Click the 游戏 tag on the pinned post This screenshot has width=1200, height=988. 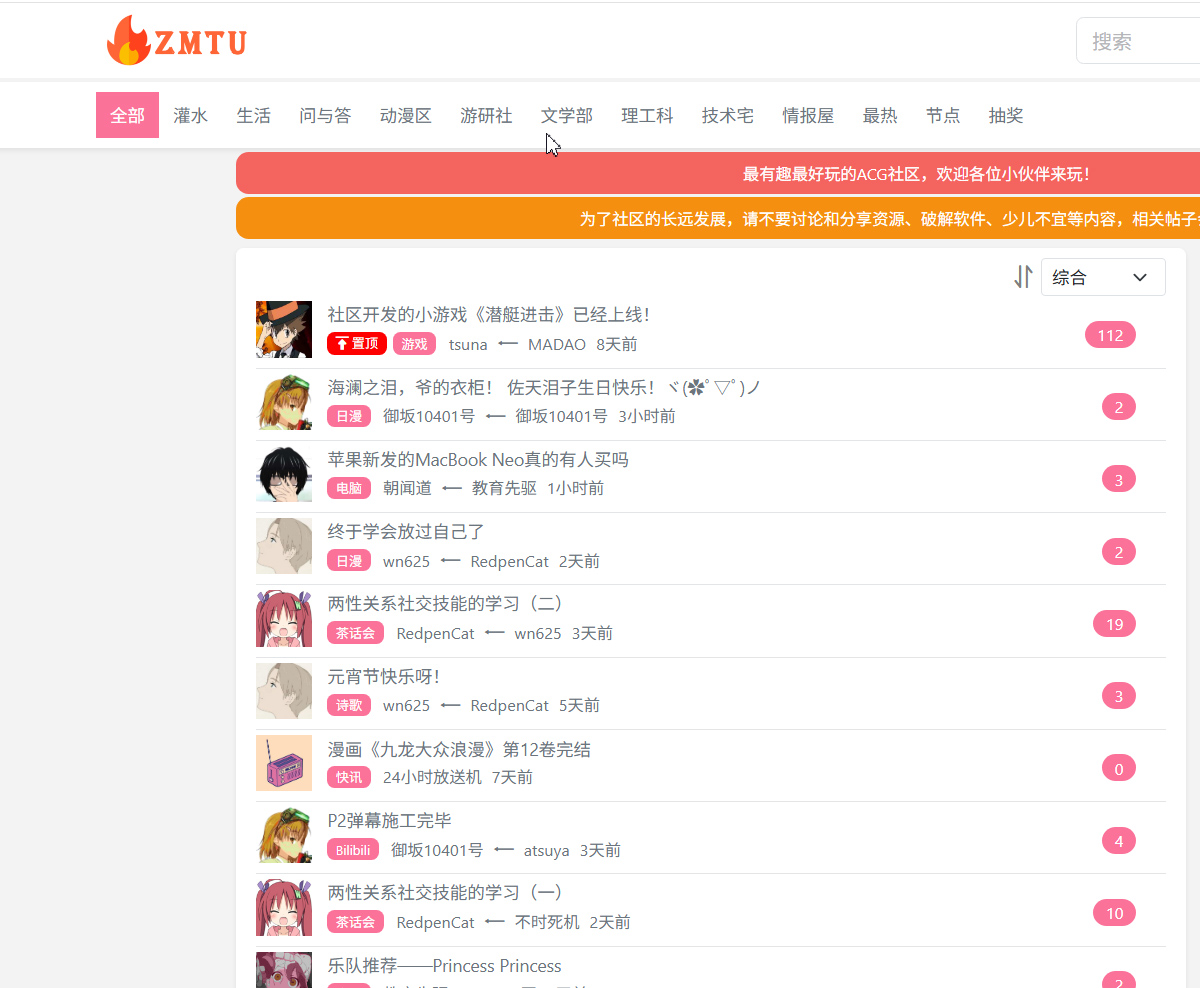(414, 344)
